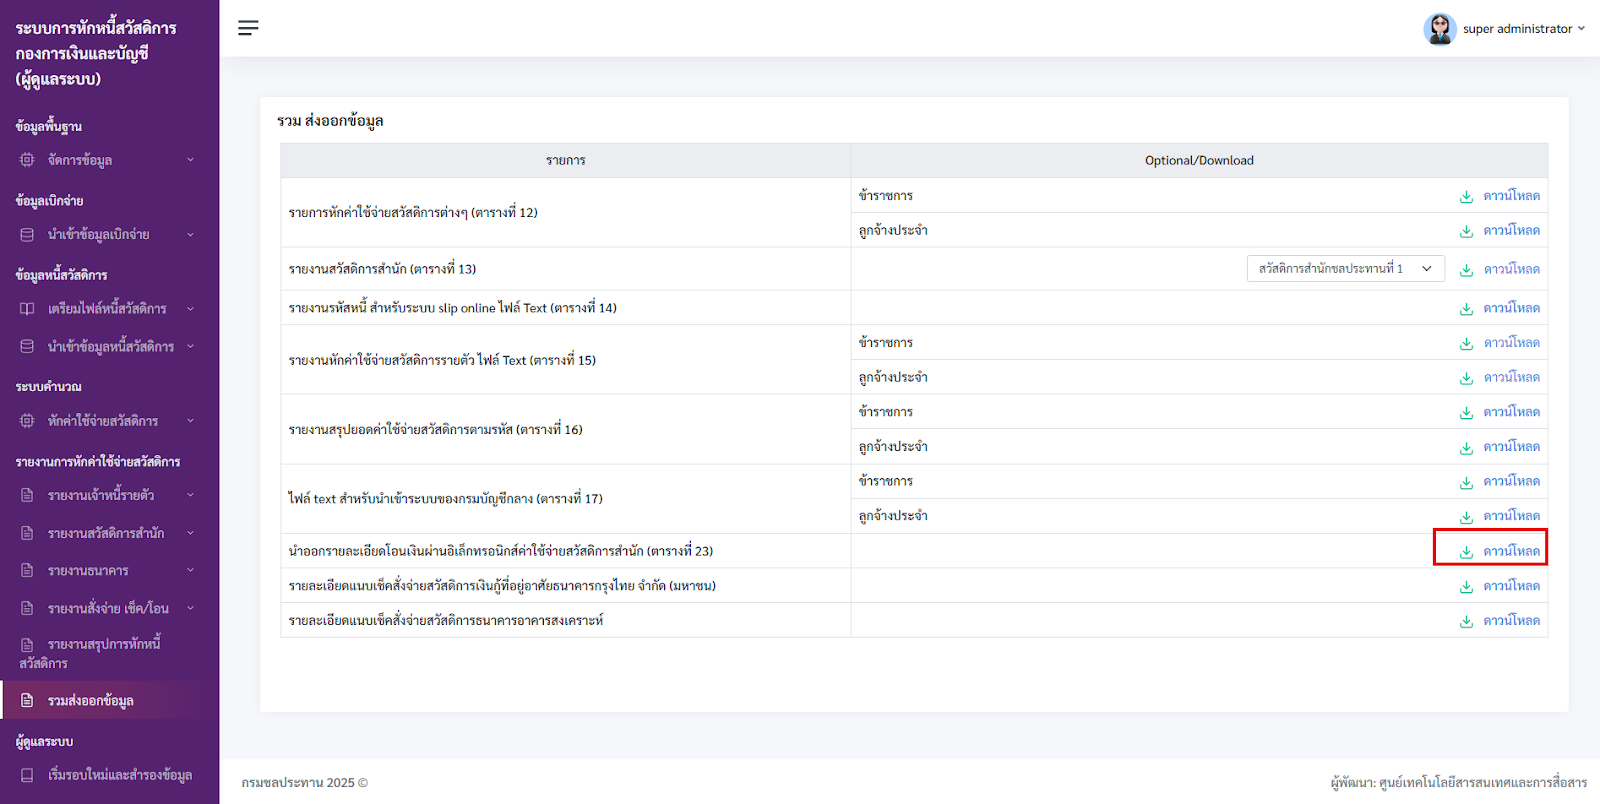Screen dimensions: 1600x804
Task: Expand the หักค่าใช้จ่ายสวัสดิการ chevron
Action: (x=190, y=421)
